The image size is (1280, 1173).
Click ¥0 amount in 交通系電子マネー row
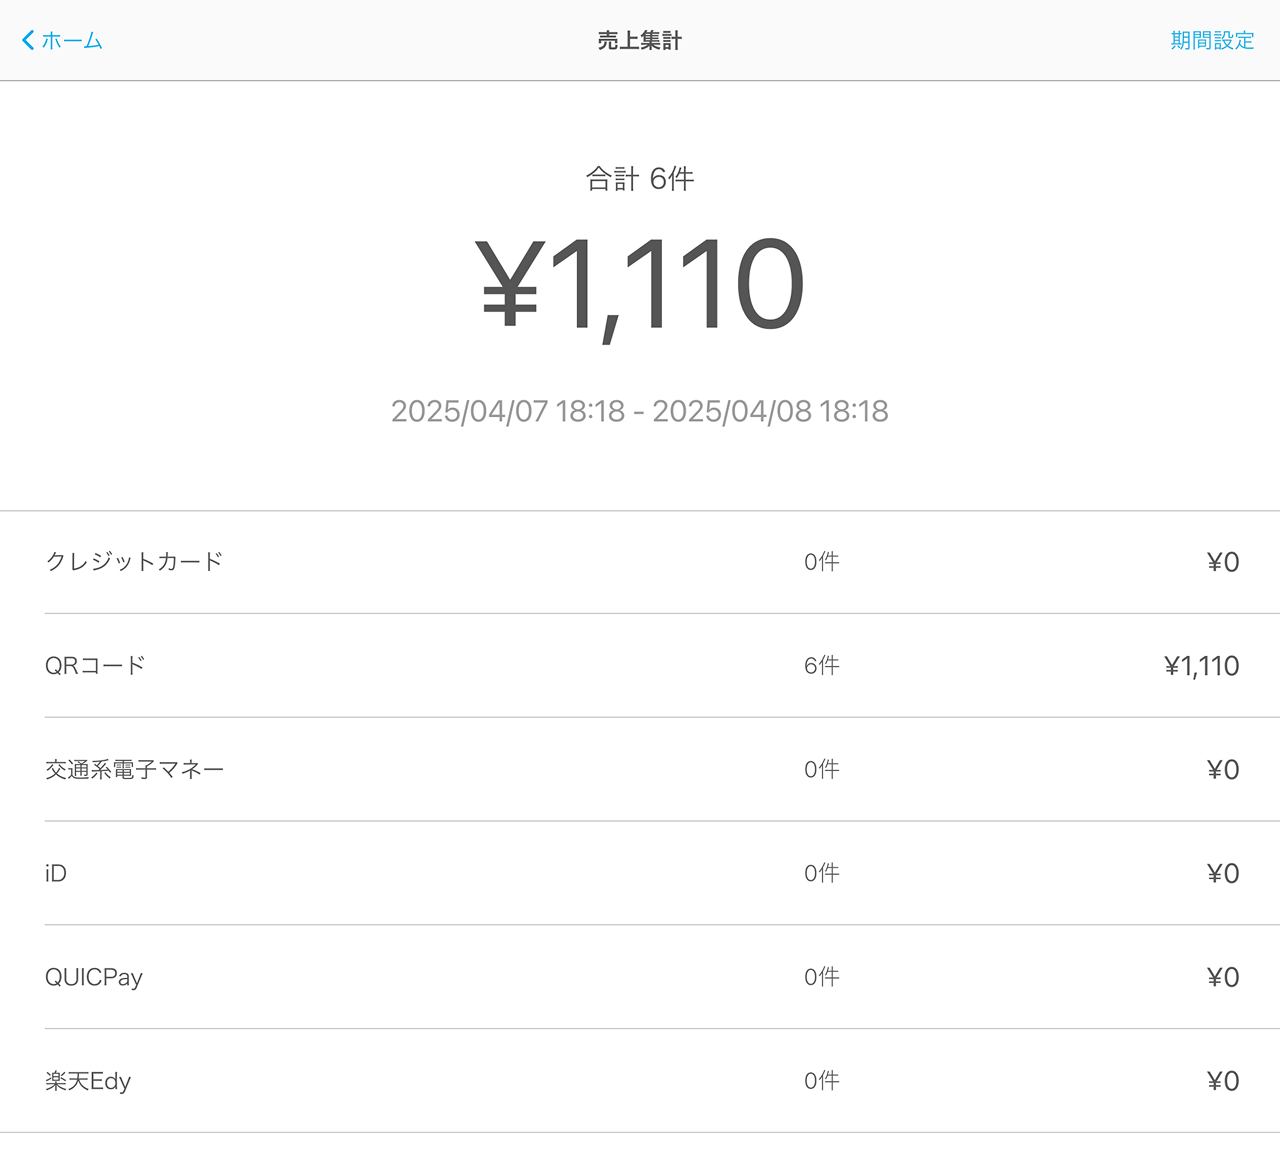(1223, 770)
